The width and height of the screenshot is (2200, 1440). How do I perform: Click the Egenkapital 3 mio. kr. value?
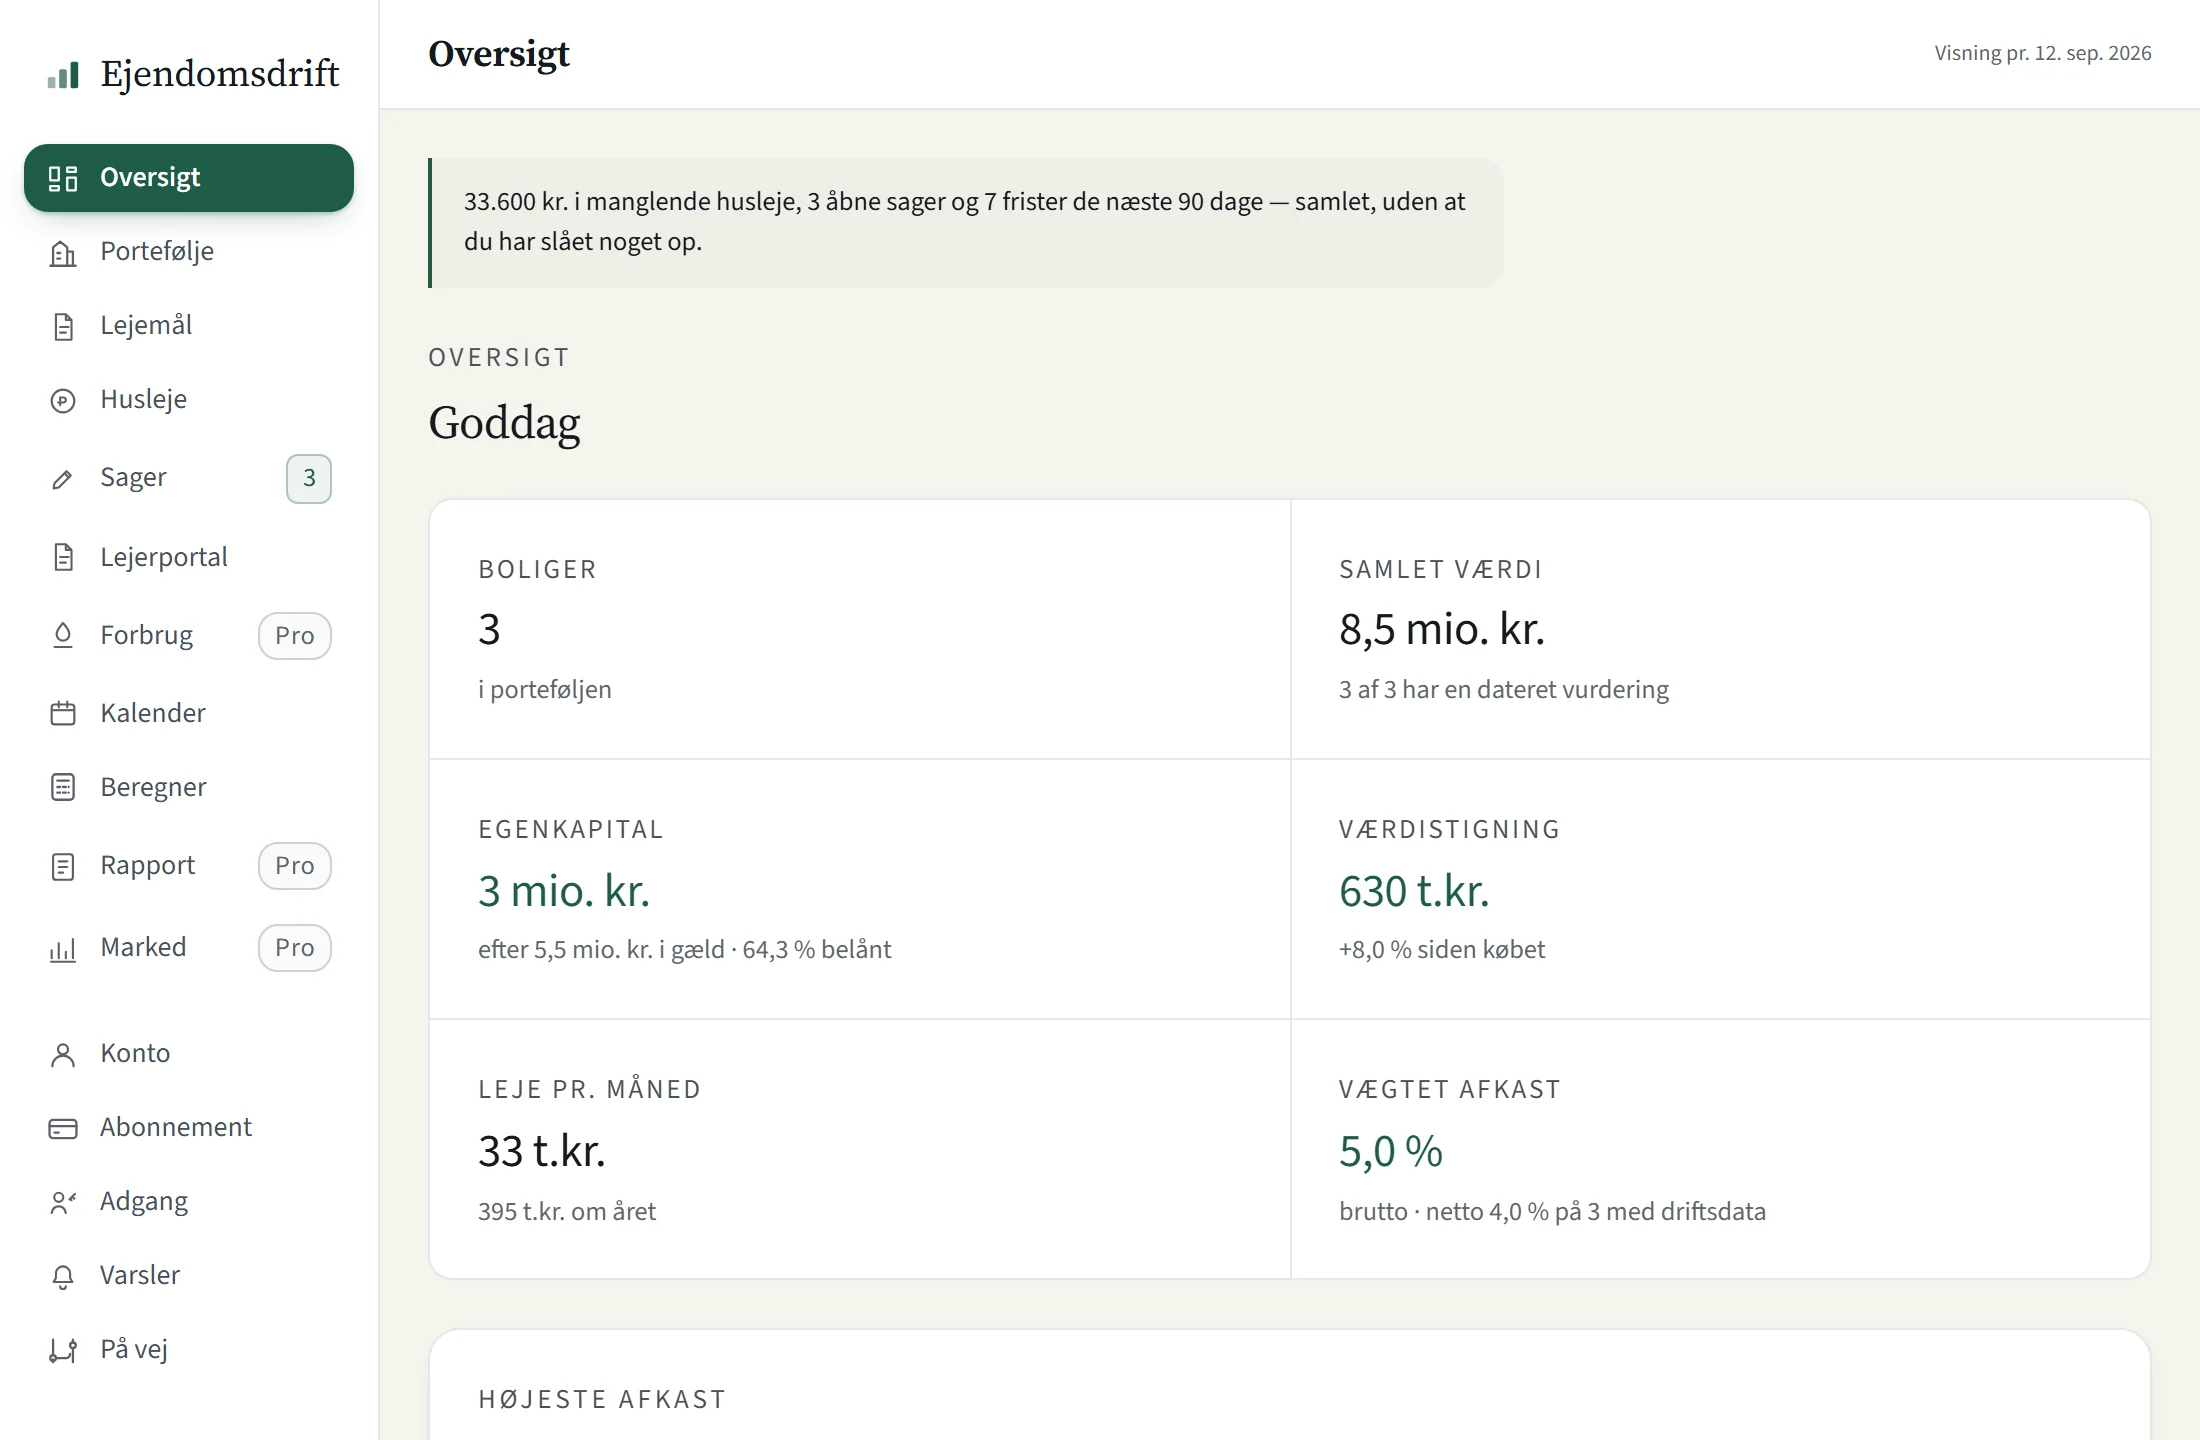pos(564,891)
